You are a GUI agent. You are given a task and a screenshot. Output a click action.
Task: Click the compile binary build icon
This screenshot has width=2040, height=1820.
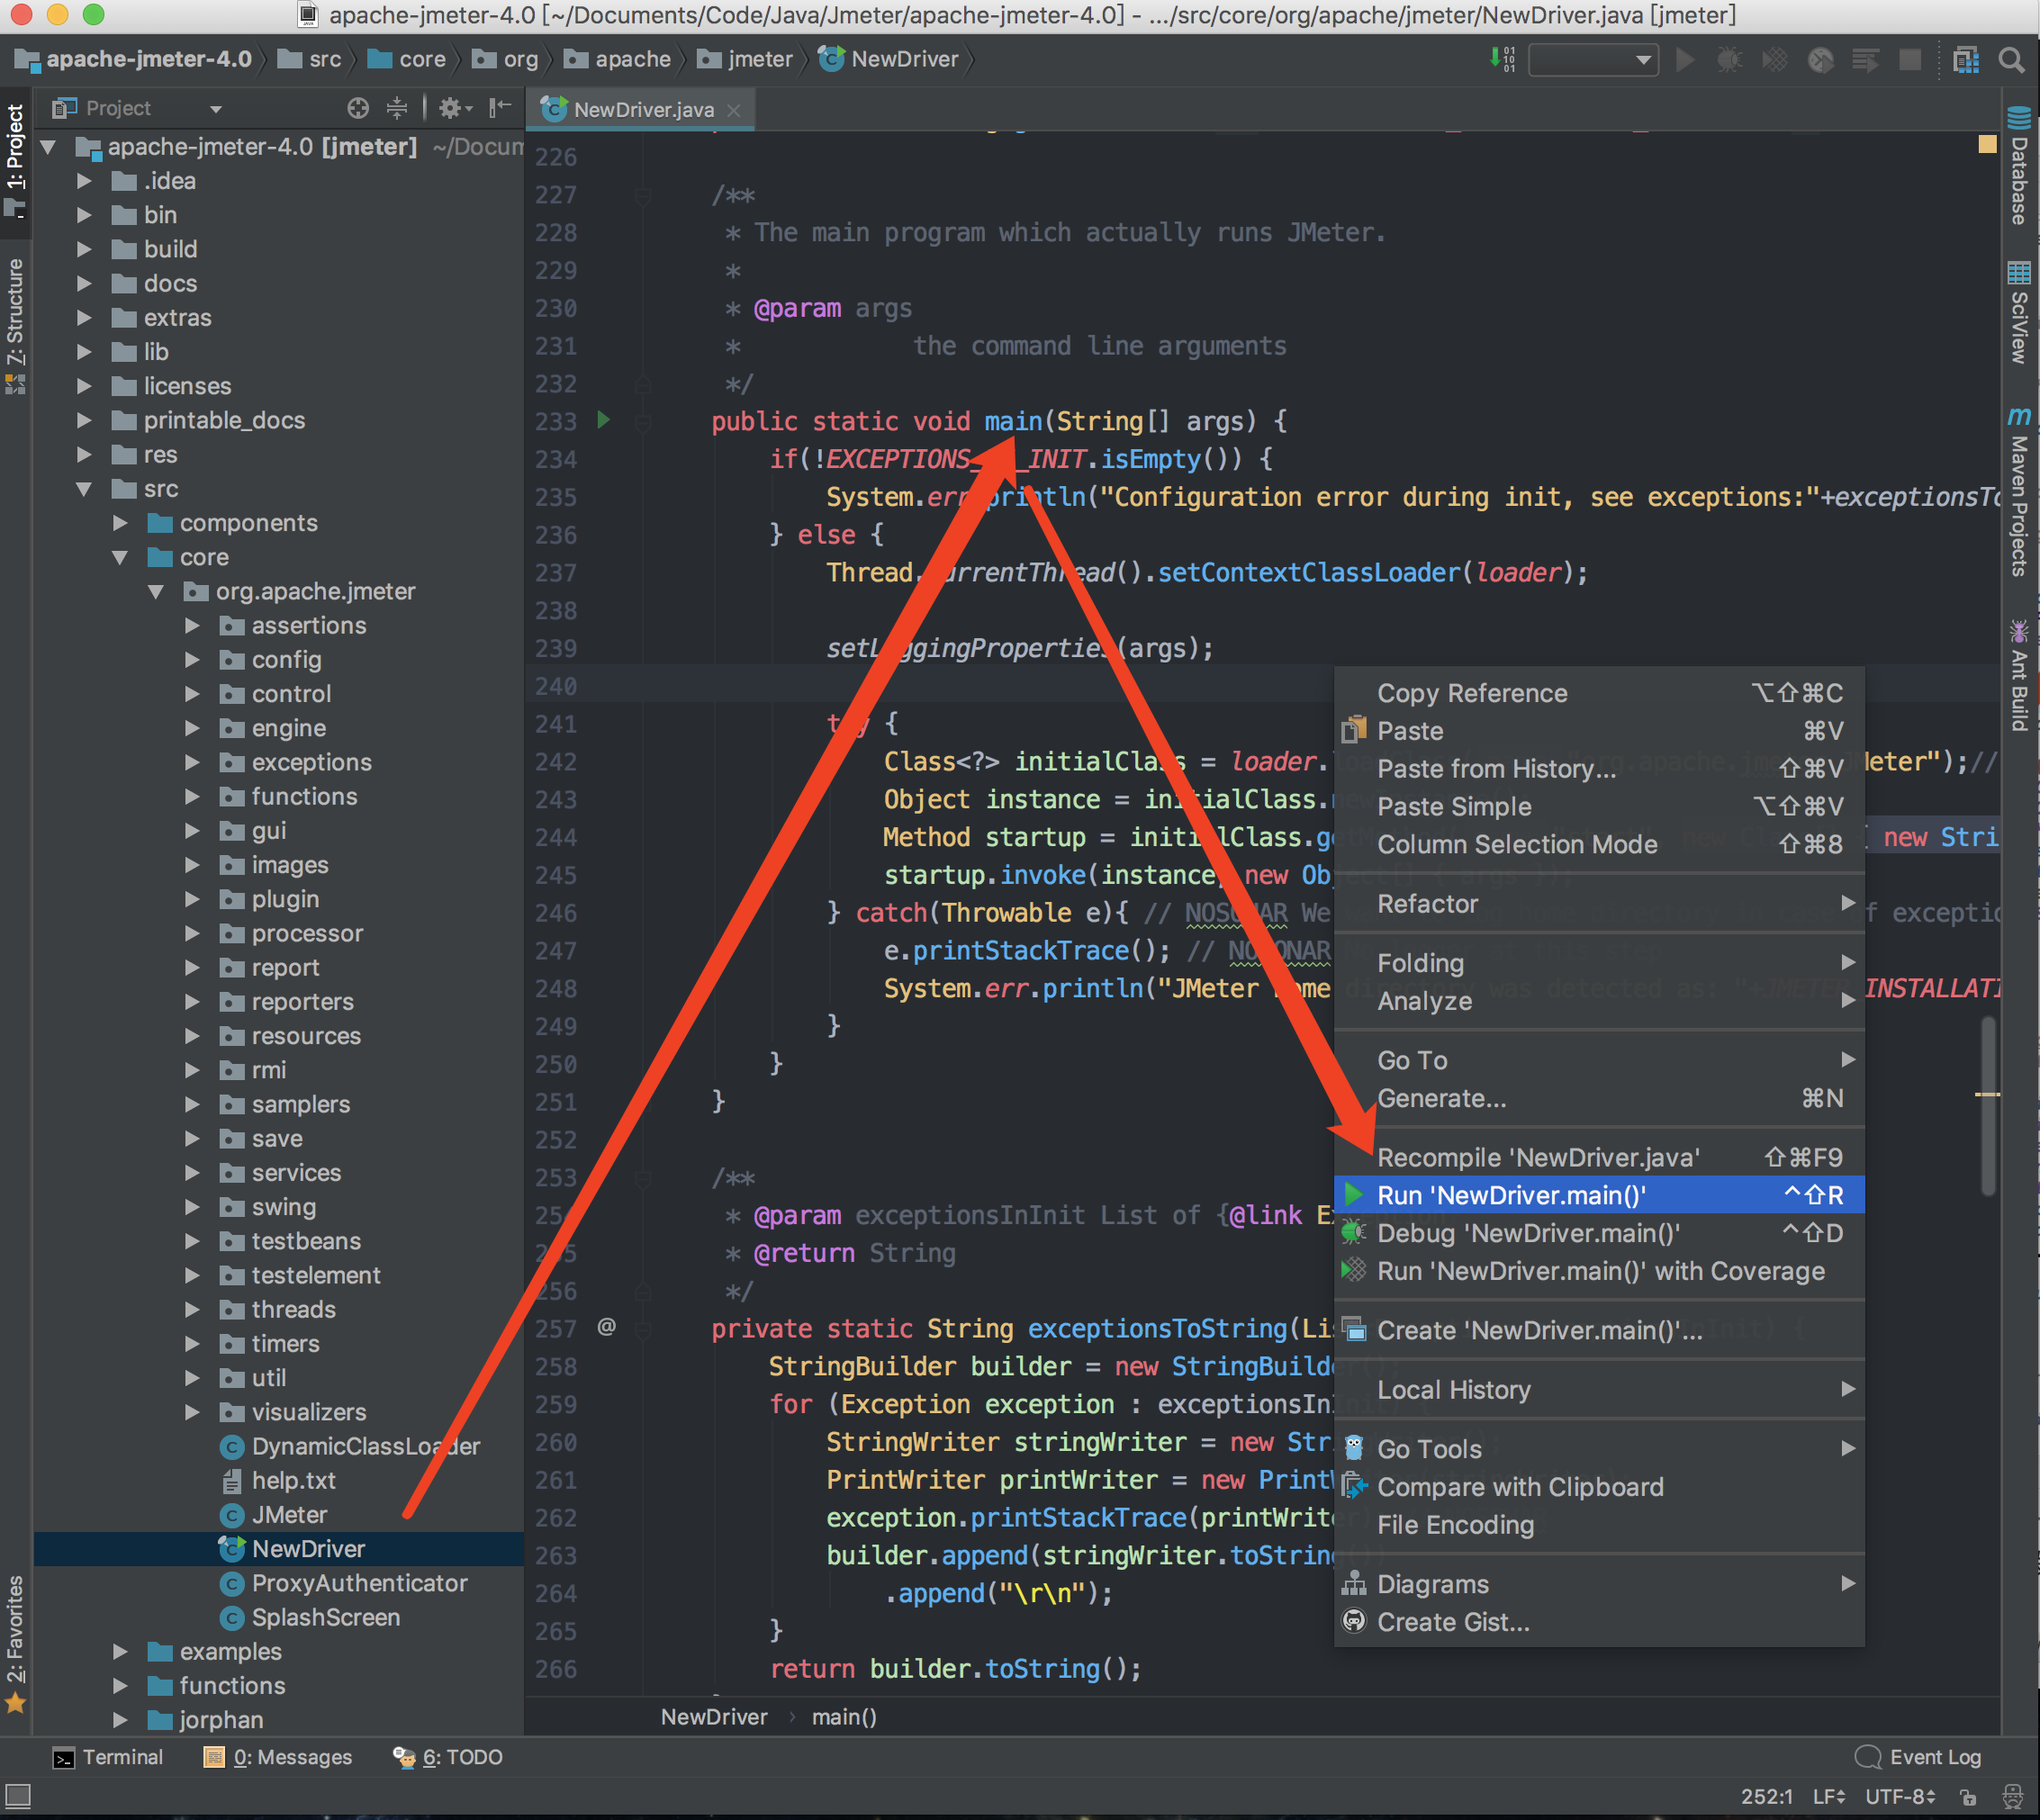[1502, 59]
